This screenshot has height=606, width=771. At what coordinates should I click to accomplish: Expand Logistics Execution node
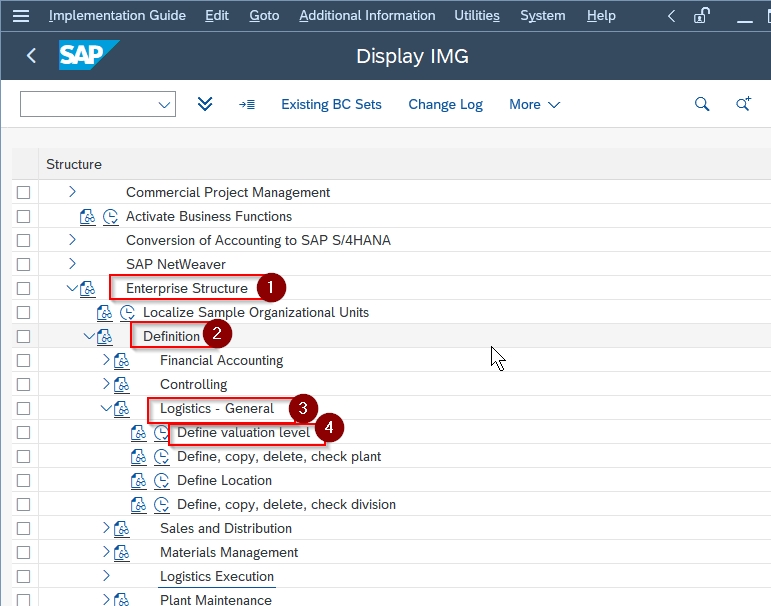(106, 576)
